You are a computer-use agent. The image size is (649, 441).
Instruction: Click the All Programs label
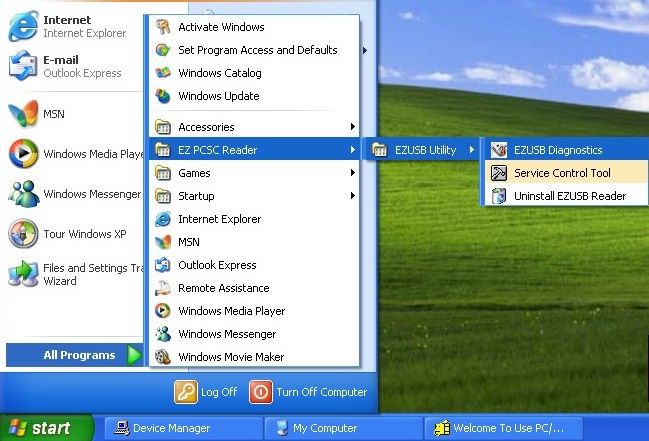(79, 355)
